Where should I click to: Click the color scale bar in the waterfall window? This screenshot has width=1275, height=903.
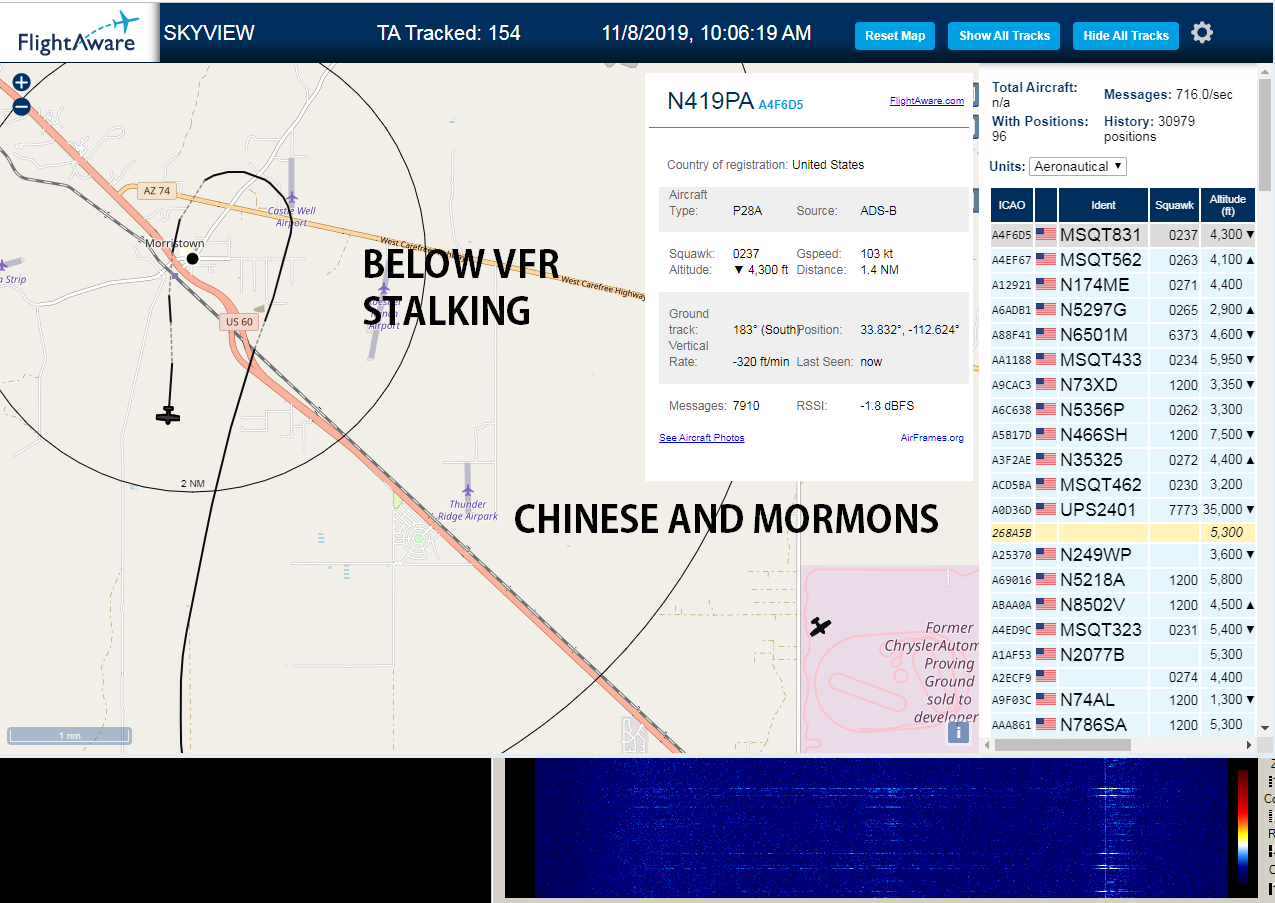tap(1243, 826)
